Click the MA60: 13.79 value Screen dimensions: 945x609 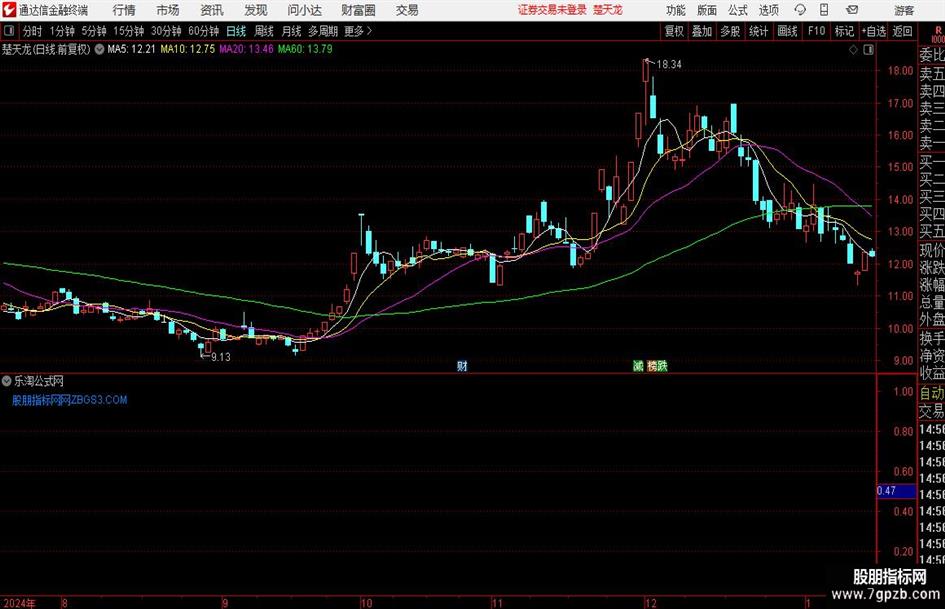pyautogui.click(x=305, y=49)
